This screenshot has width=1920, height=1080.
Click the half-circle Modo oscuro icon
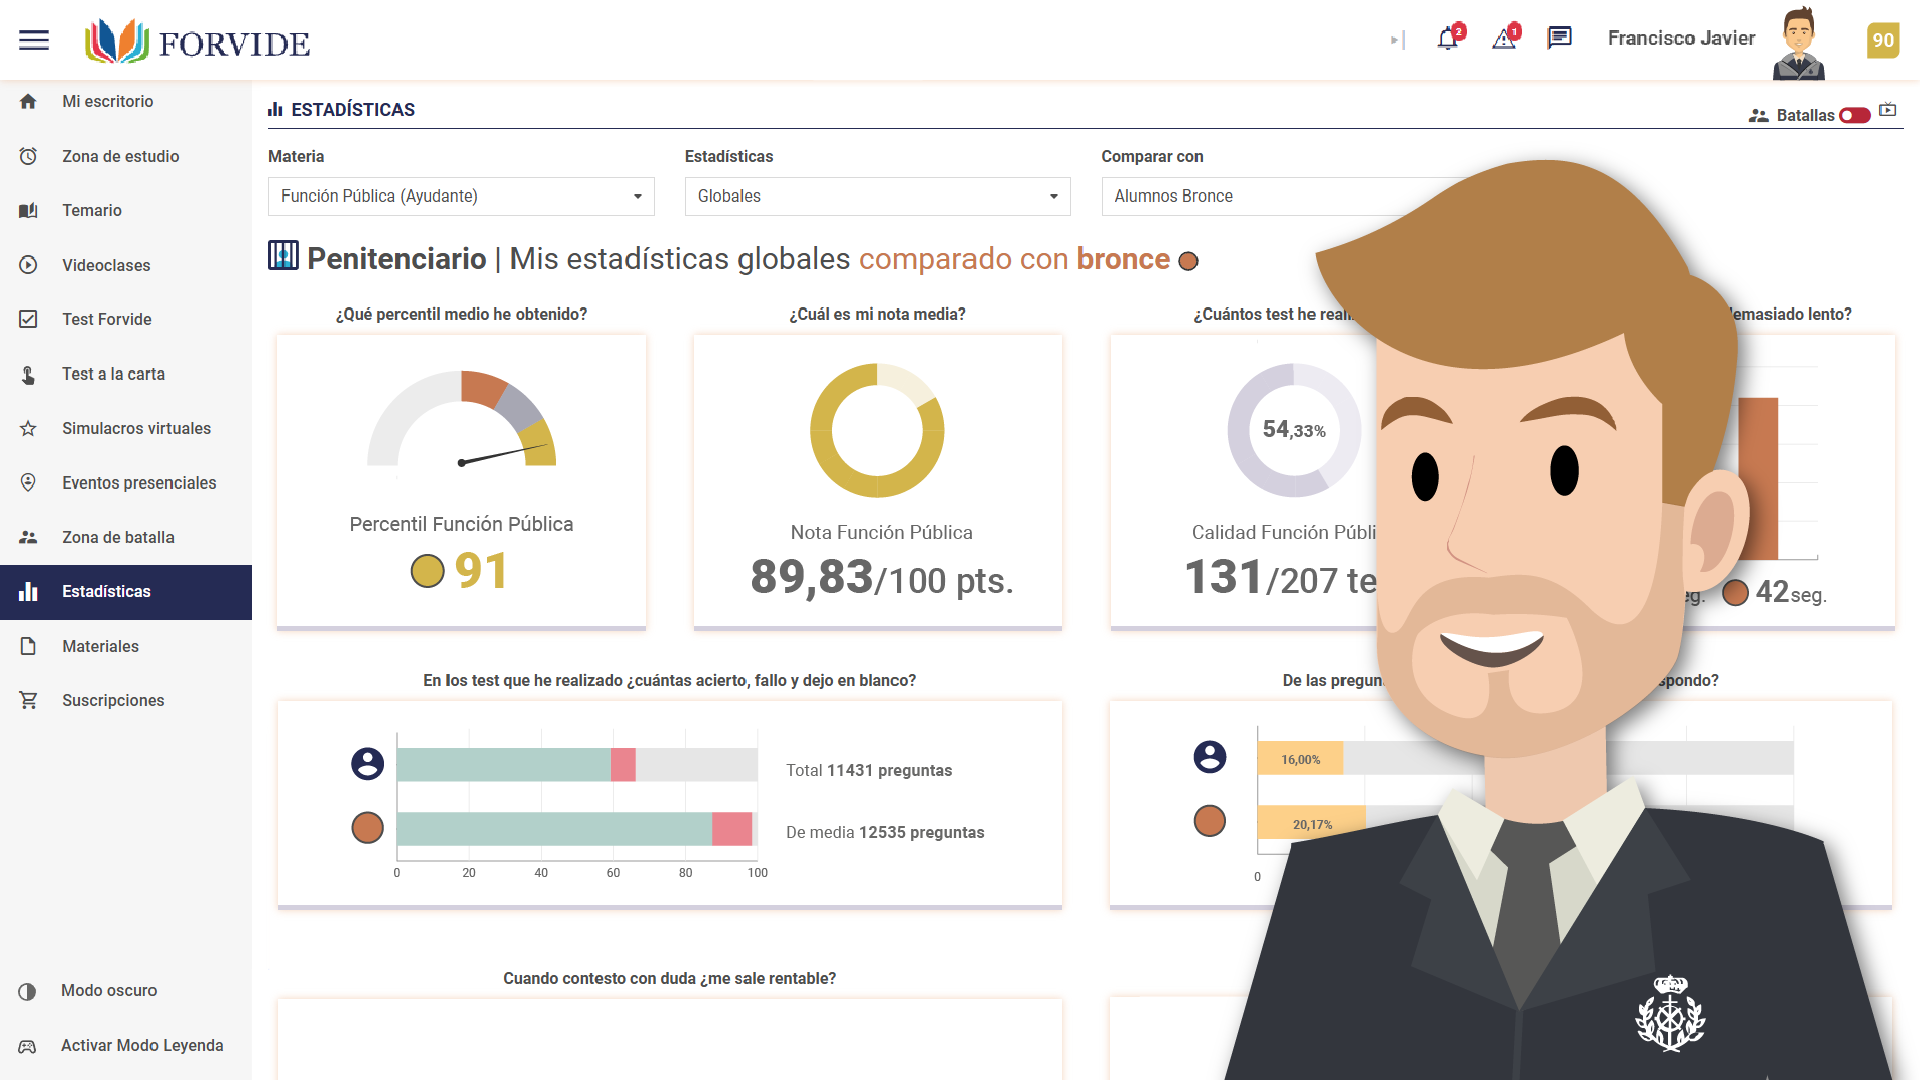click(x=27, y=991)
